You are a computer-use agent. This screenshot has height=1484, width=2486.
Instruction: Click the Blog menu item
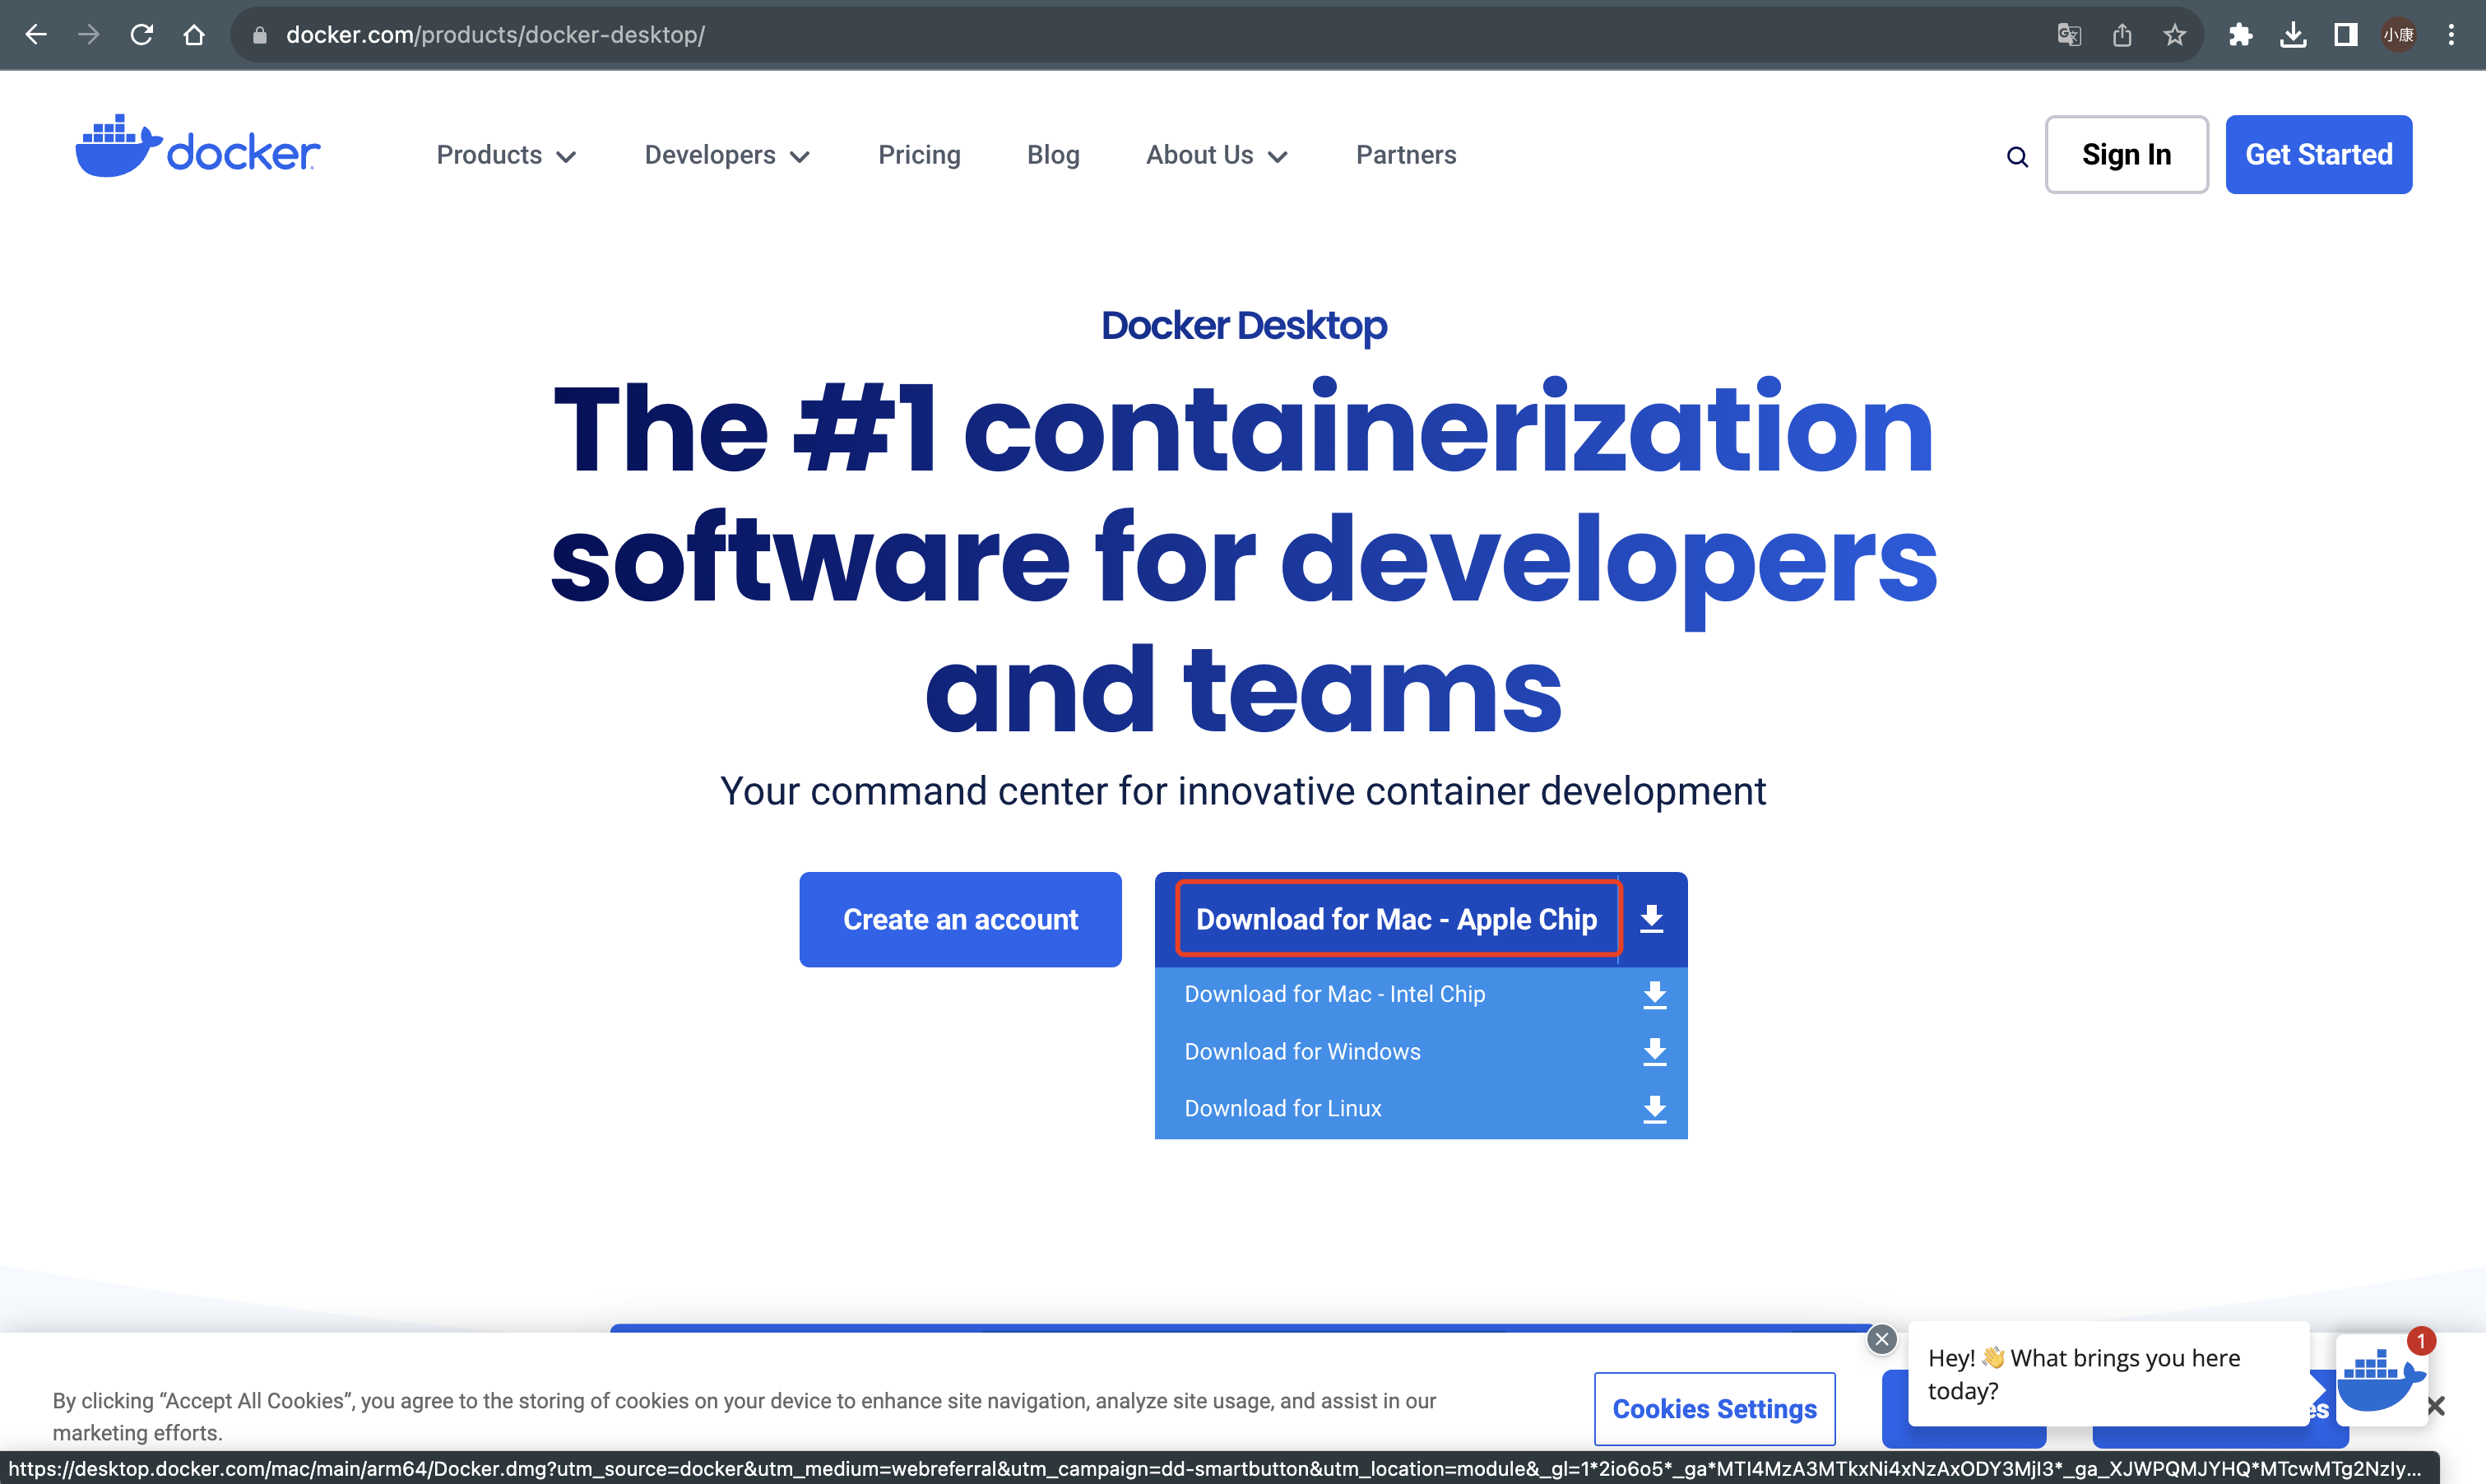(x=1053, y=155)
